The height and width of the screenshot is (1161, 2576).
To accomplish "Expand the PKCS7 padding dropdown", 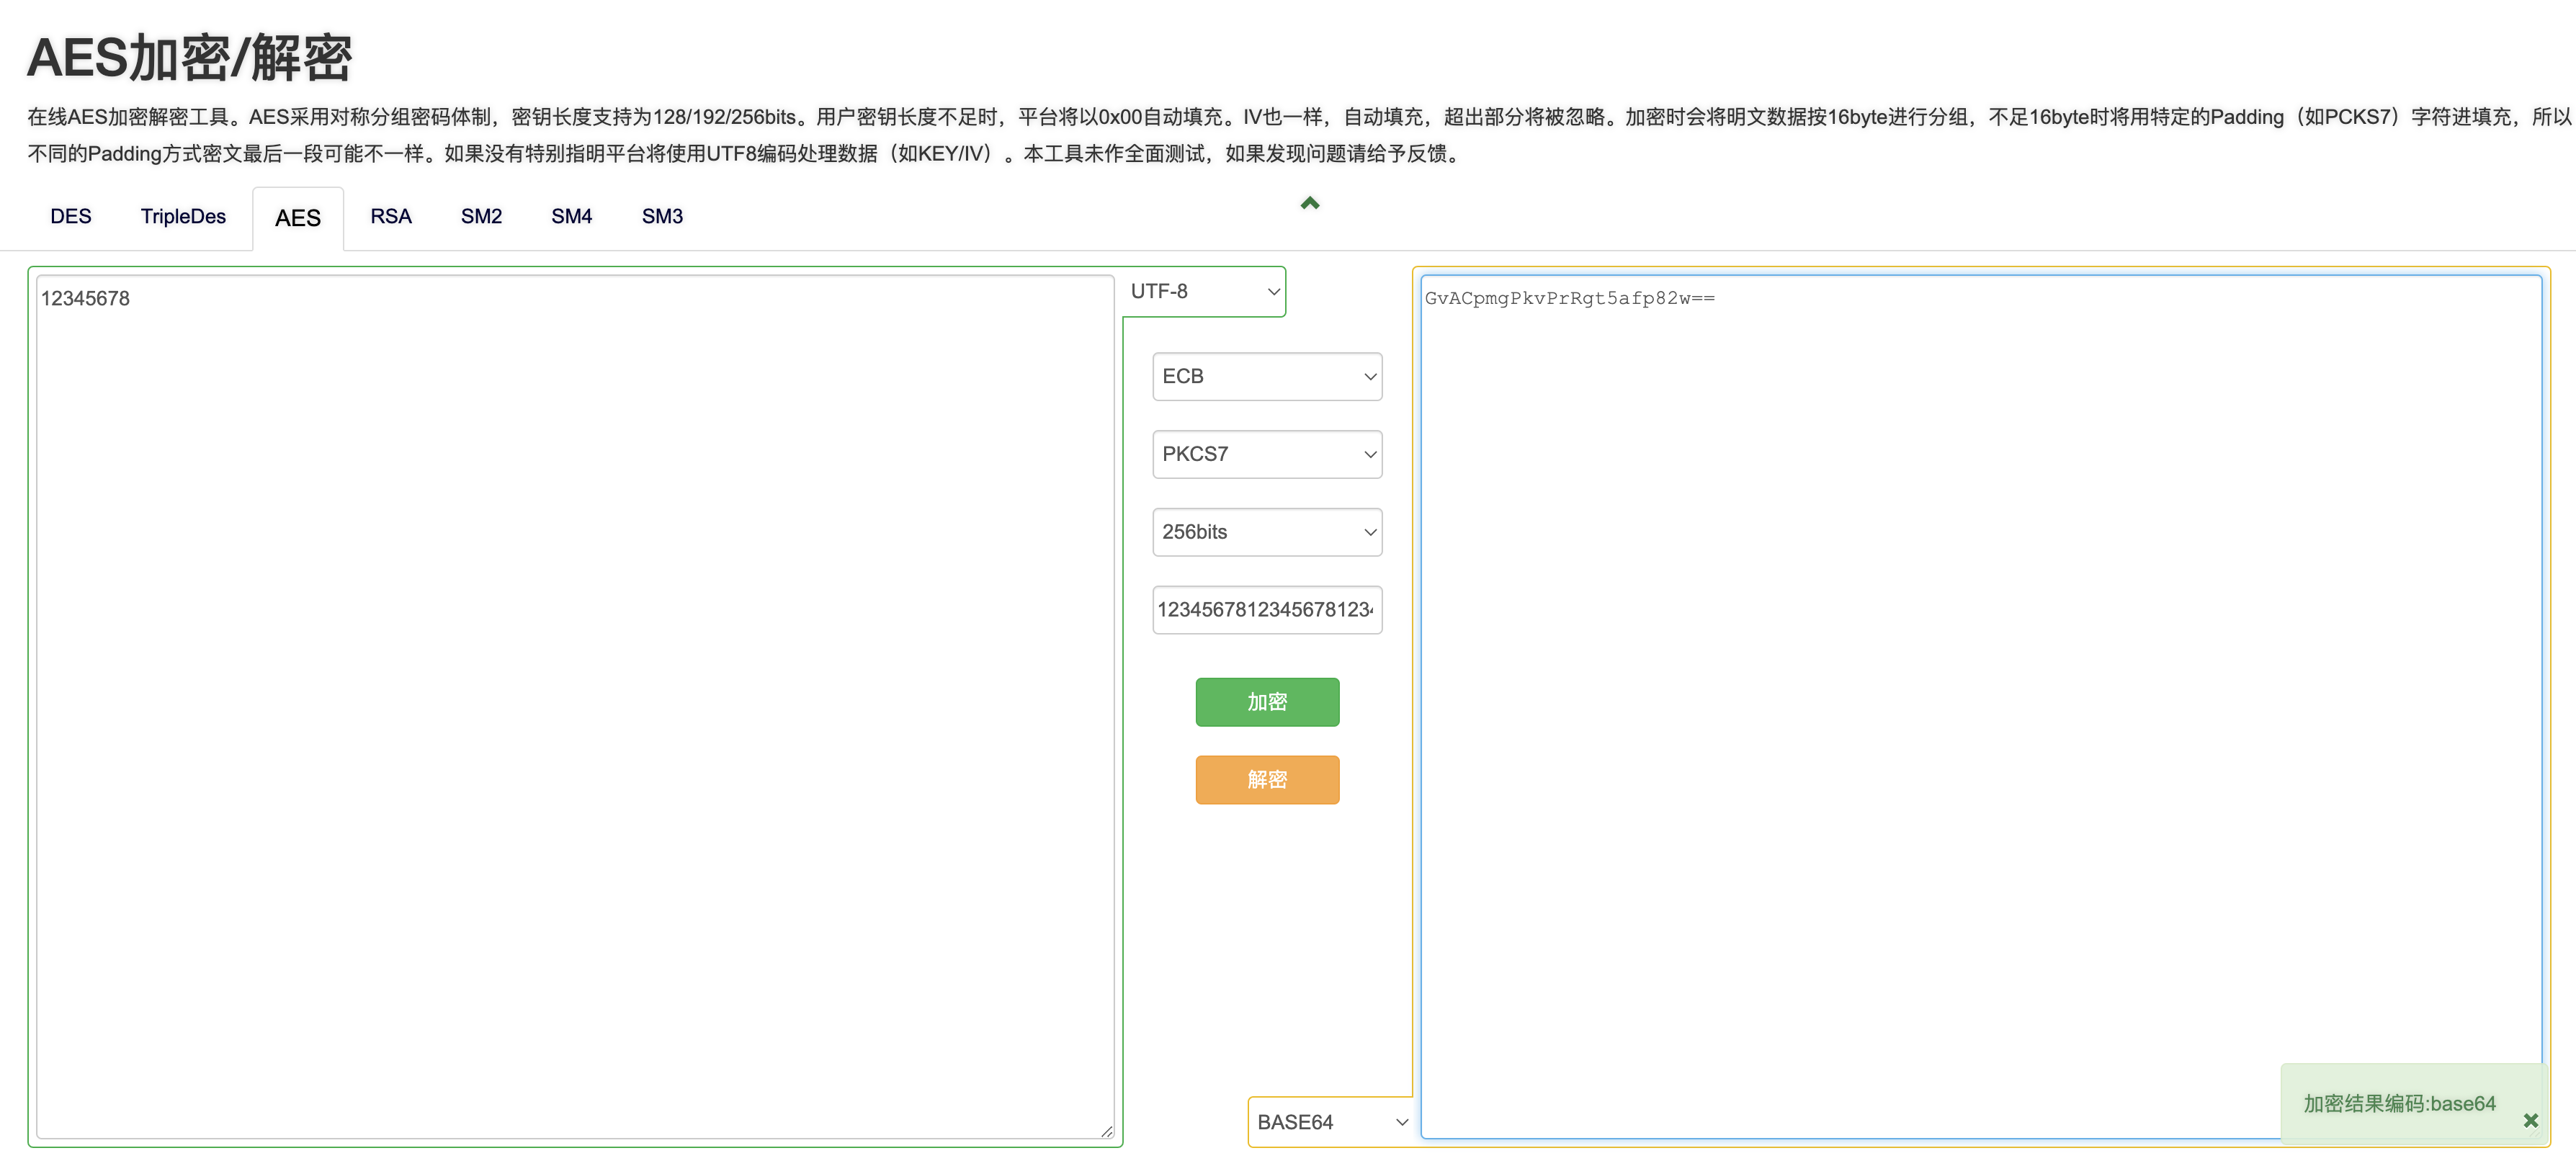I will 1266,454.
